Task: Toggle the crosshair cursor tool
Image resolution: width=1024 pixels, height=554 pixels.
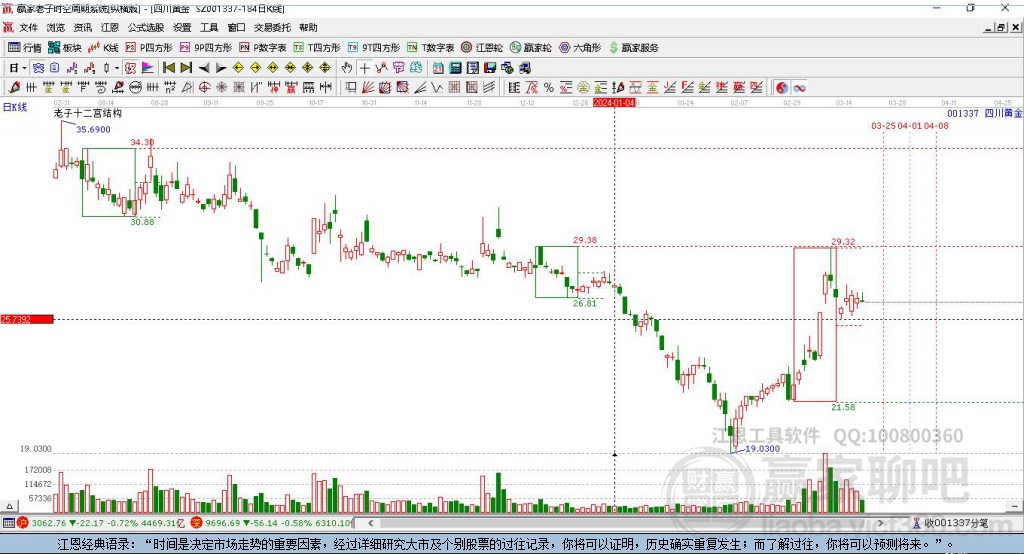Action: coord(364,68)
